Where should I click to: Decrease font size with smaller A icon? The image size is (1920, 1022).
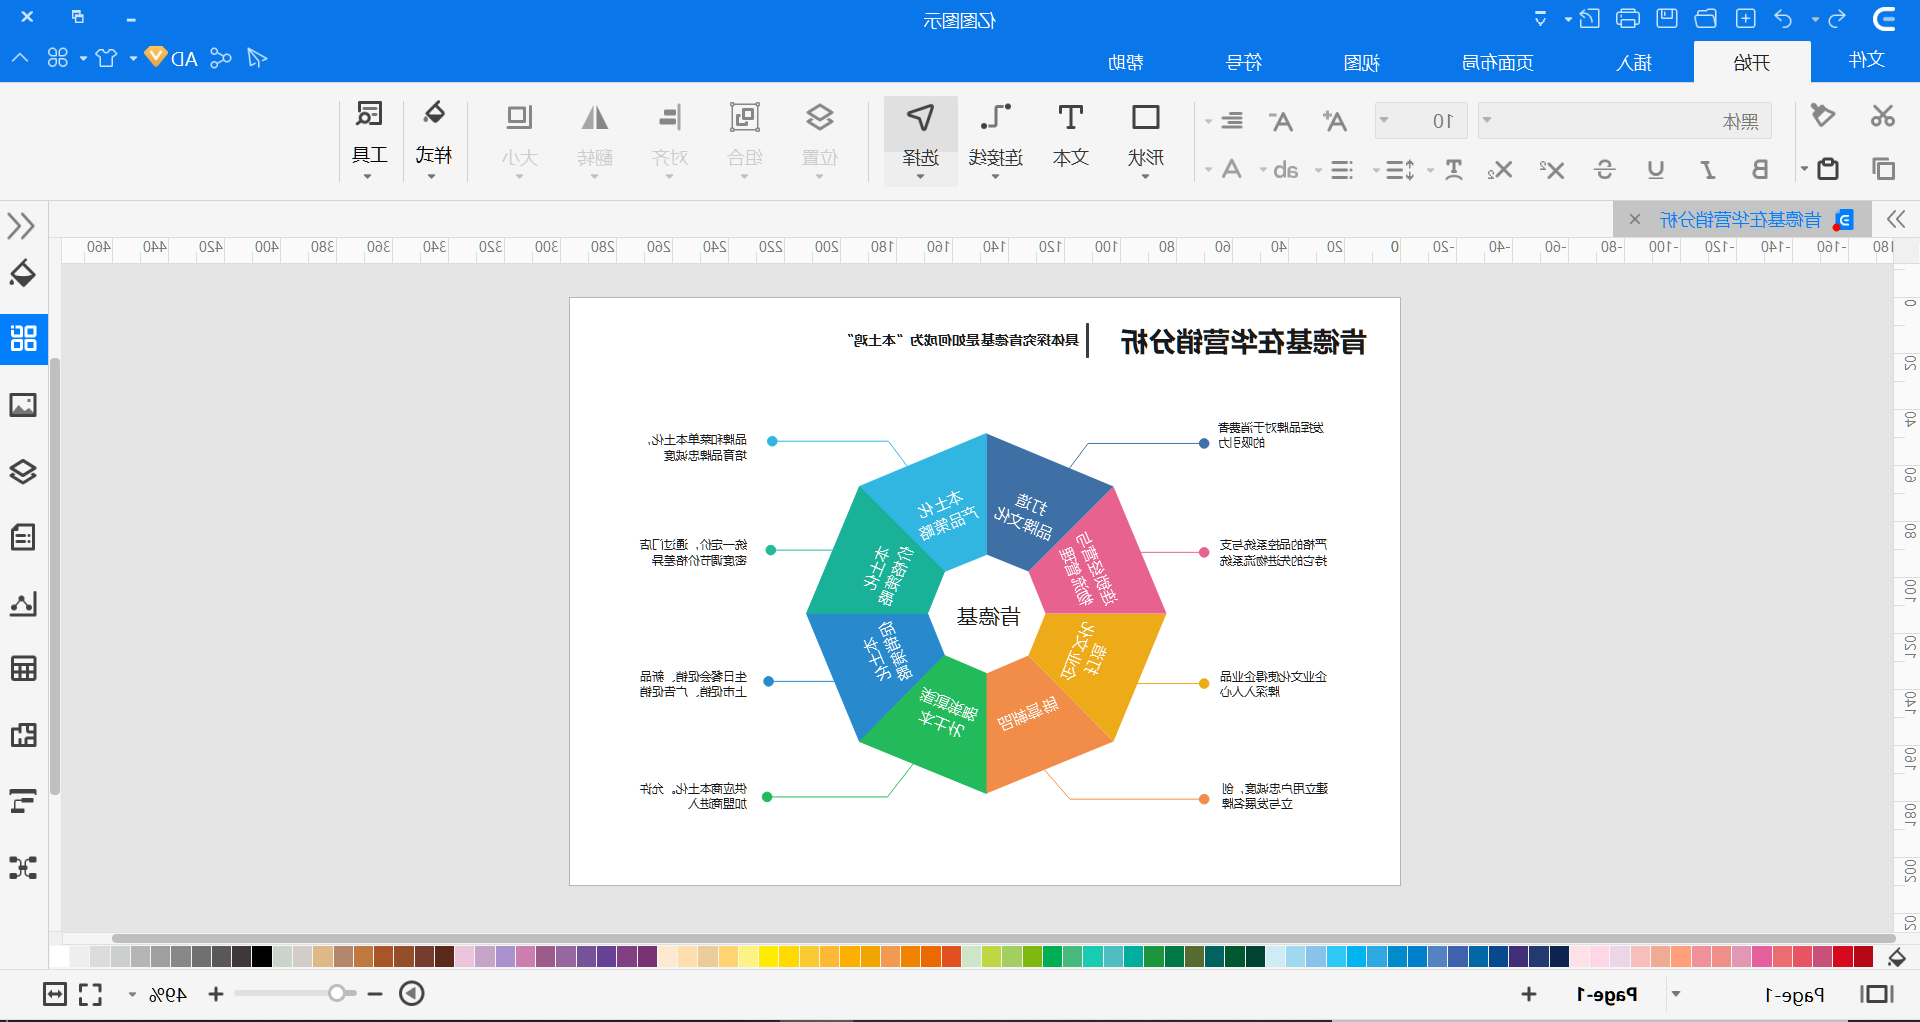point(1280,121)
